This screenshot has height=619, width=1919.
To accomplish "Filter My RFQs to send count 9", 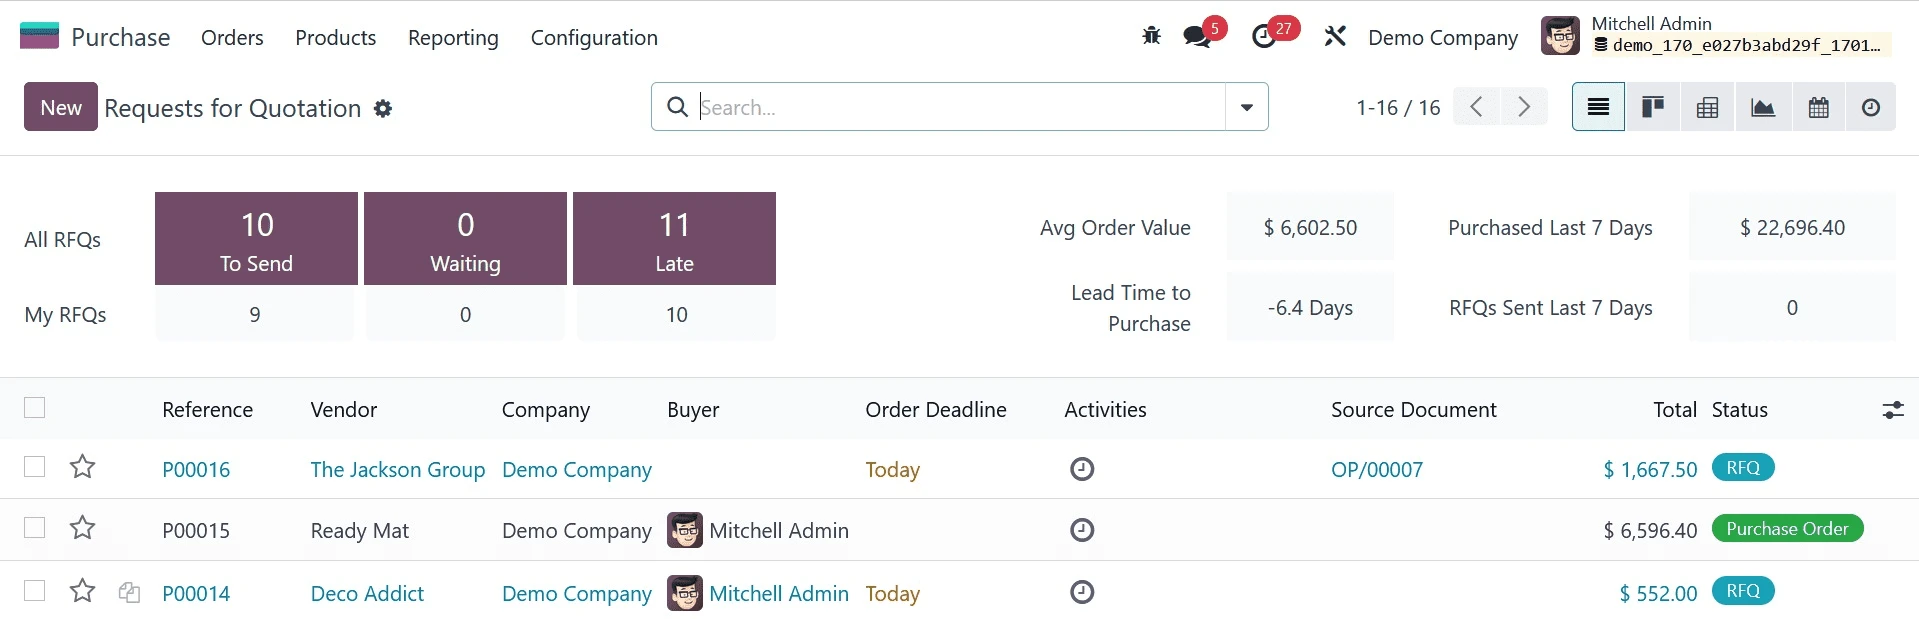I will tap(255, 315).
